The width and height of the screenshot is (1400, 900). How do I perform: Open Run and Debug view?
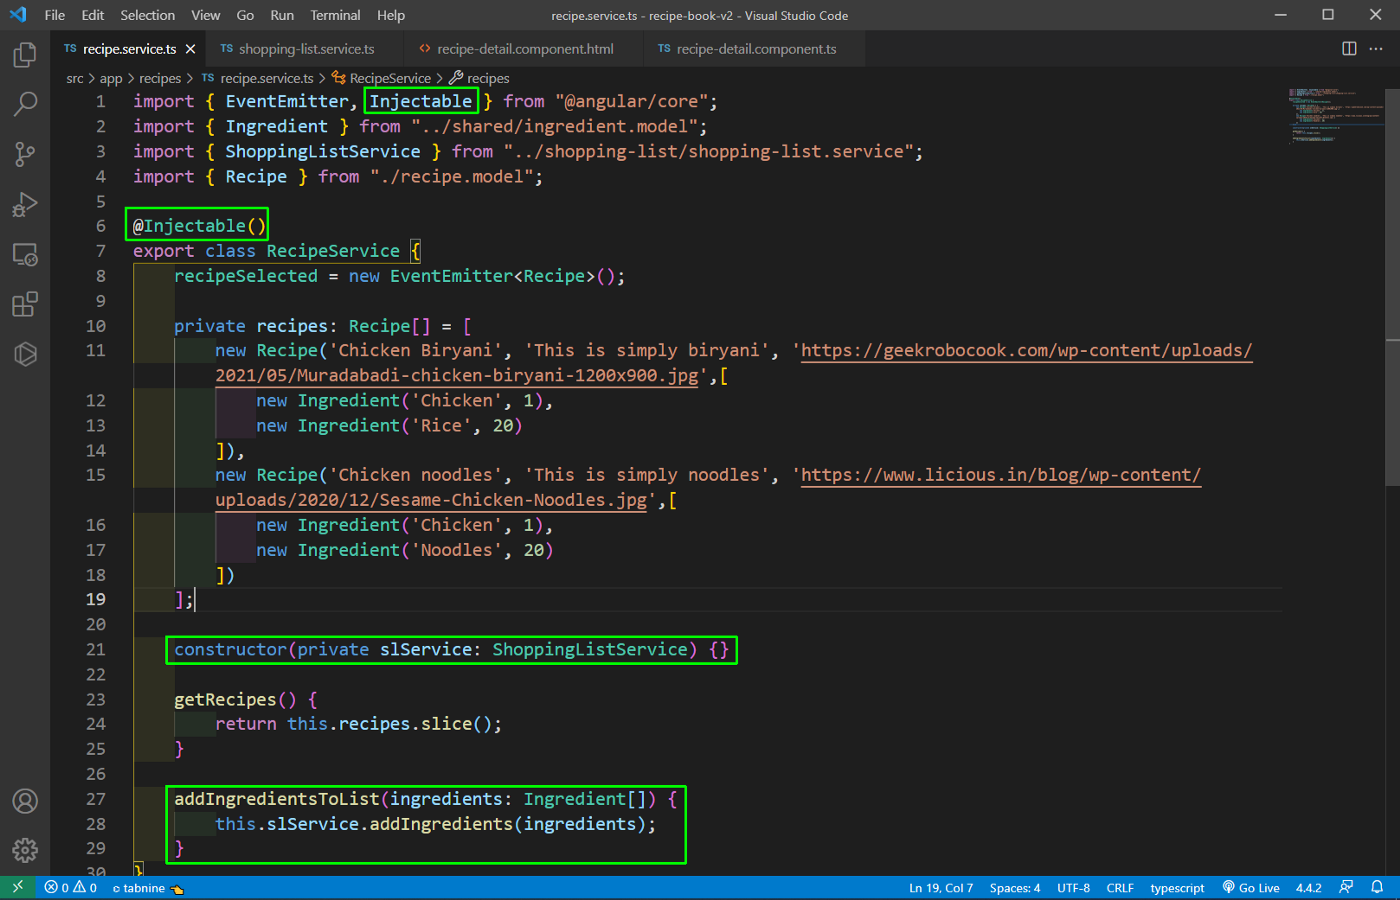(x=25, y=204)
